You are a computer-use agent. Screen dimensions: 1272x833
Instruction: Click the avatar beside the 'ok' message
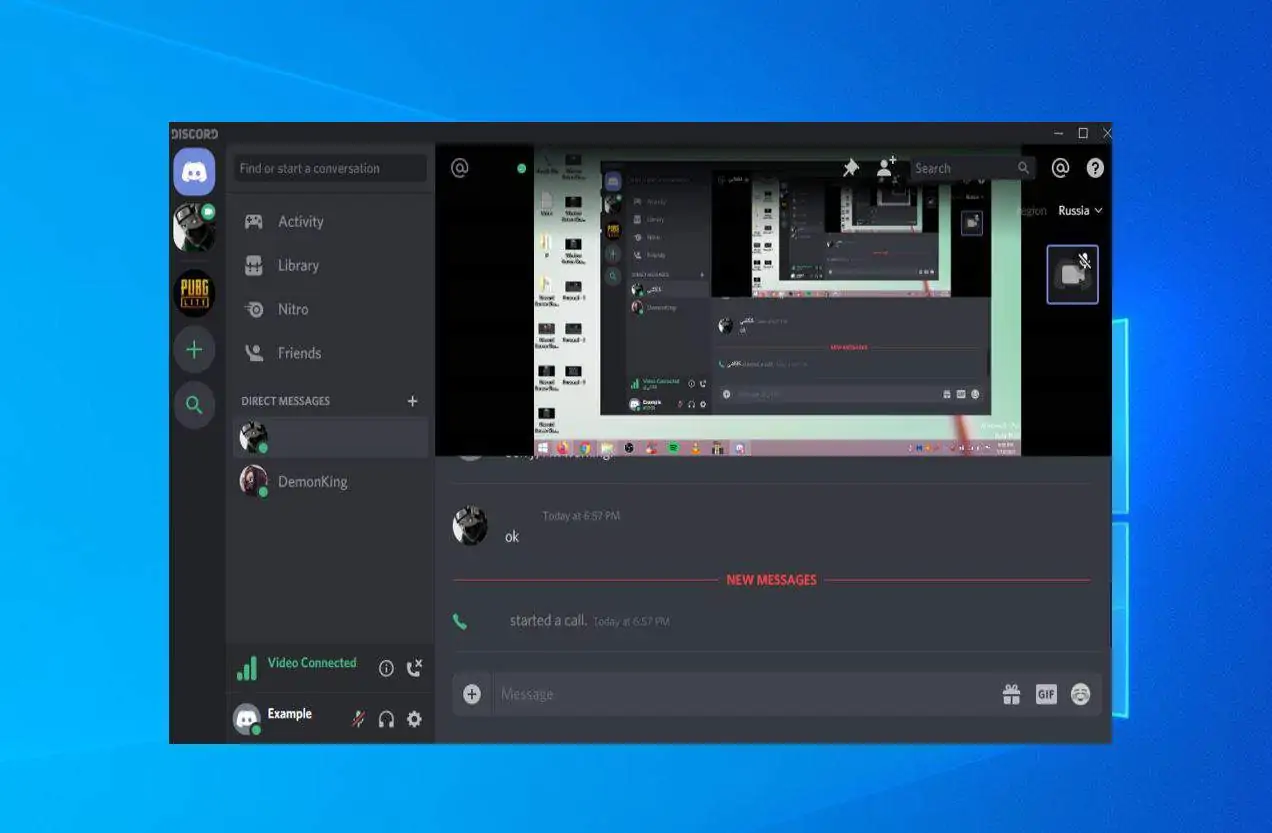pos(470,526)
